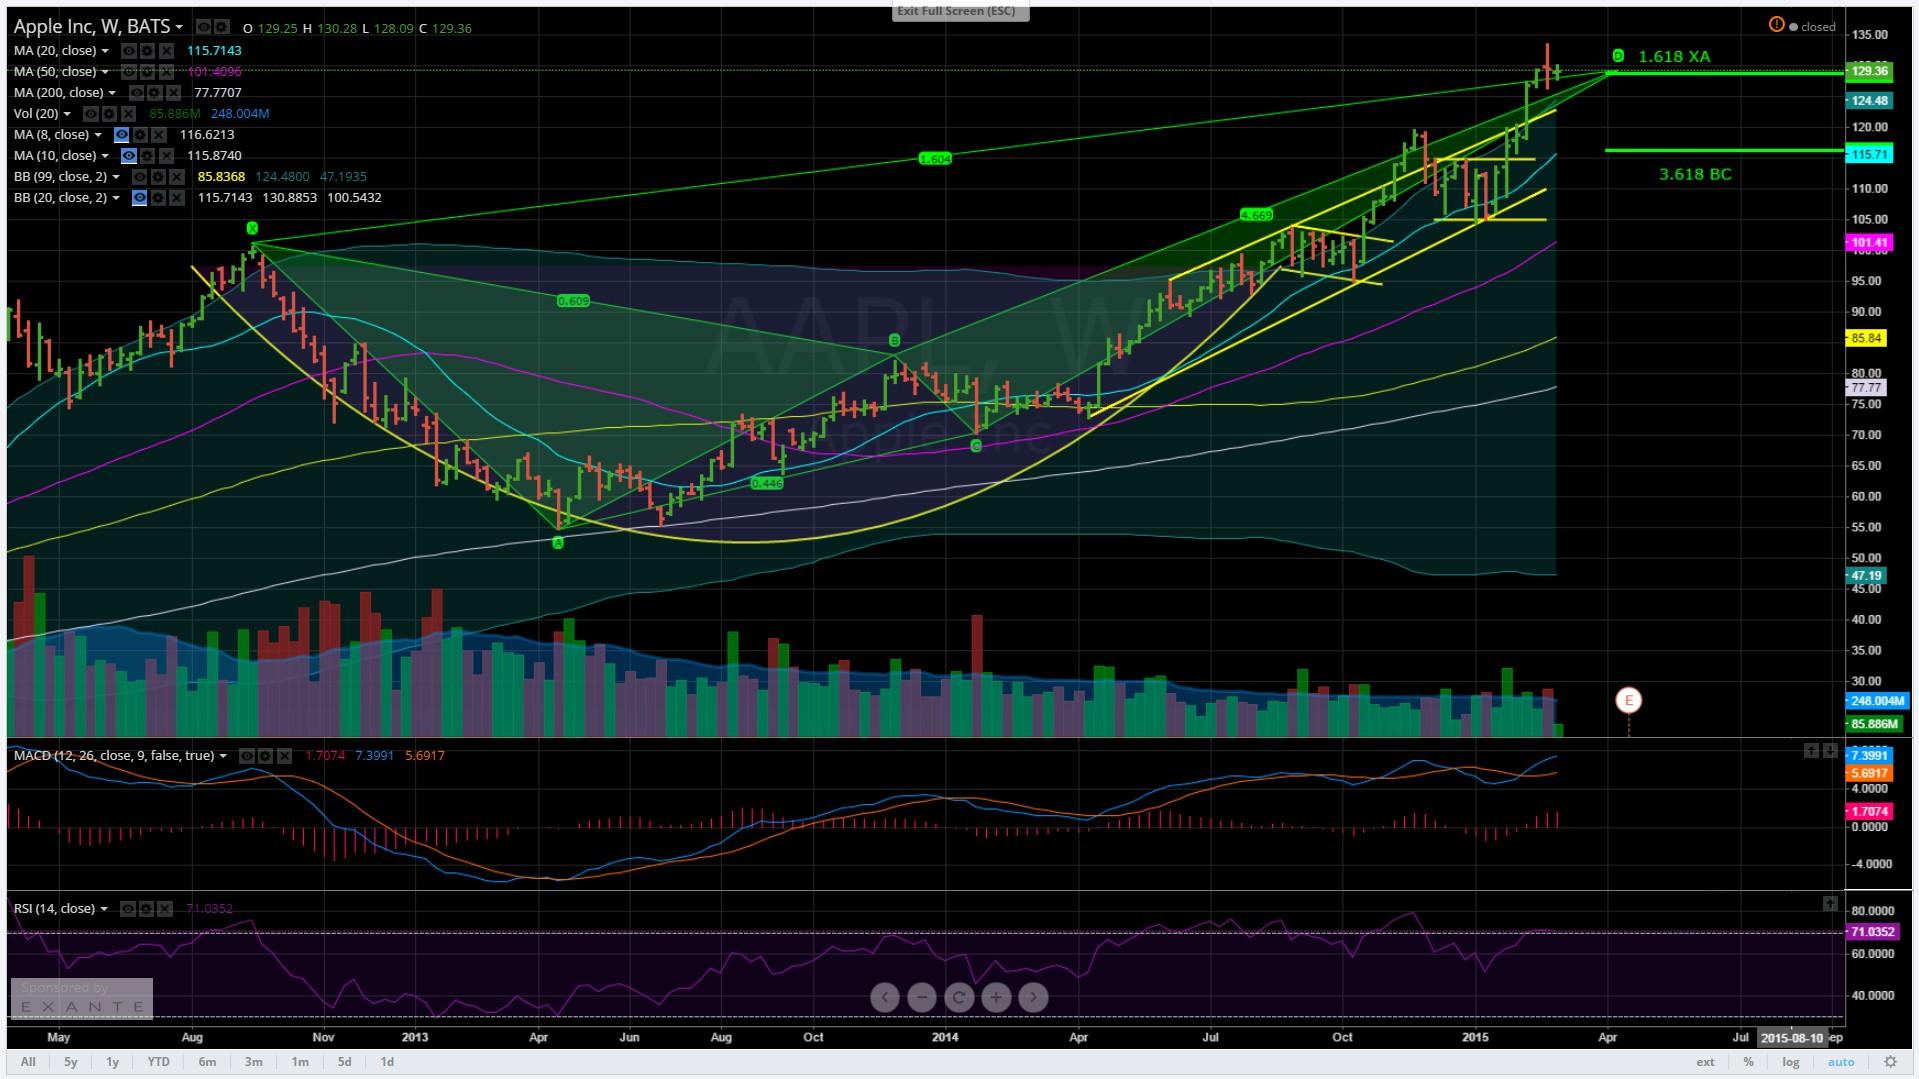
Task: Move RSI pane up with arrow
Action: [x=1830, y=903]
